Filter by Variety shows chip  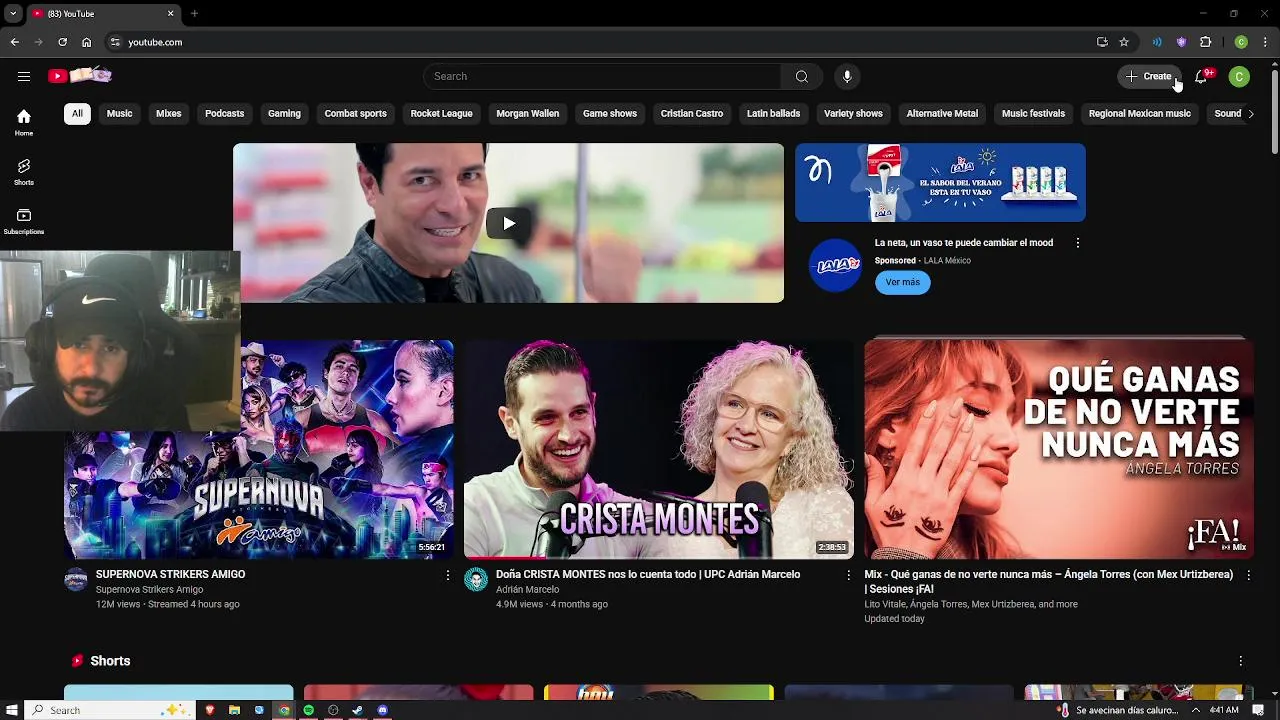[853, 114]
